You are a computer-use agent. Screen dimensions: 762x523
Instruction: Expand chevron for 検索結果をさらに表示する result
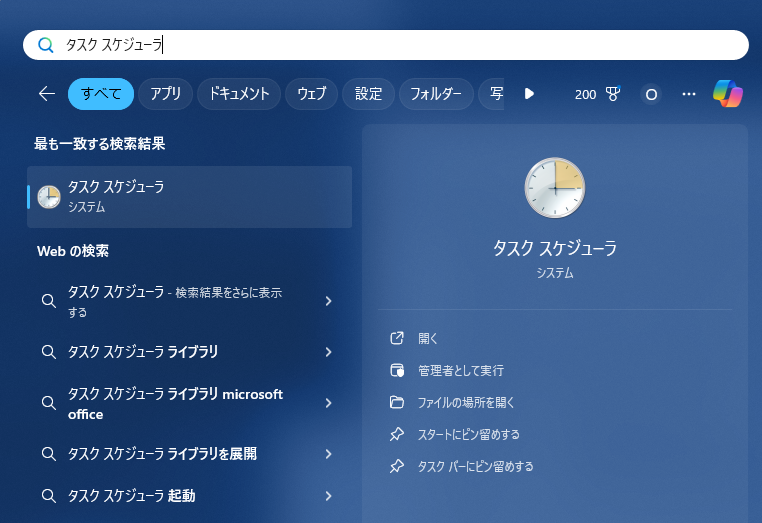tap(329, 301)
